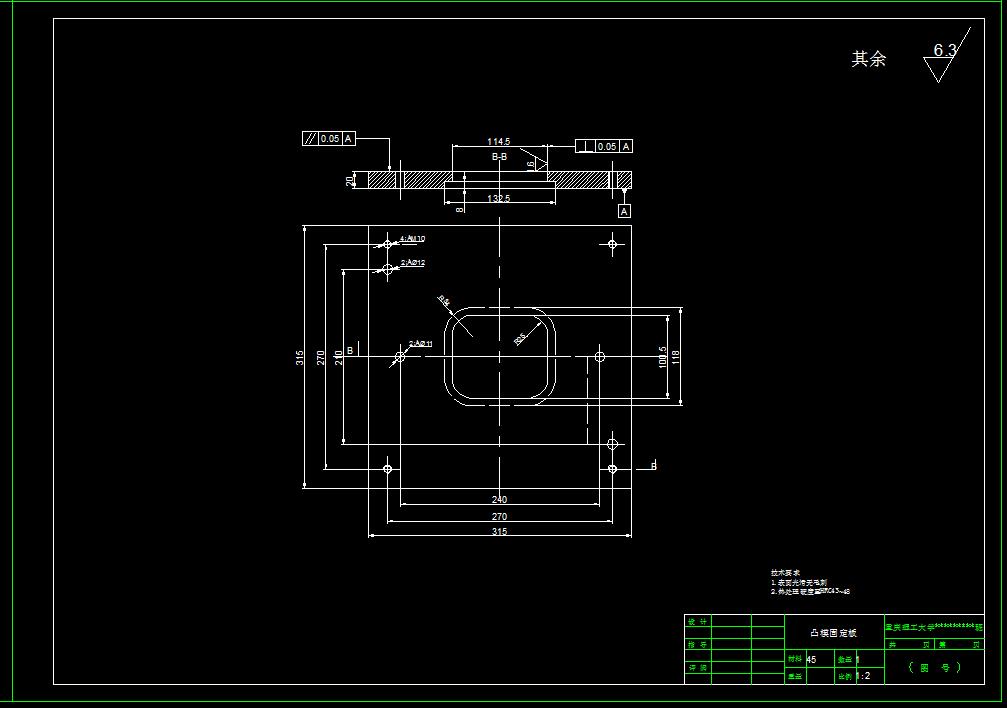The height and width of the screenshot is (708, 1007).
Task: Click the material value 45
Action: coord(811,660)
